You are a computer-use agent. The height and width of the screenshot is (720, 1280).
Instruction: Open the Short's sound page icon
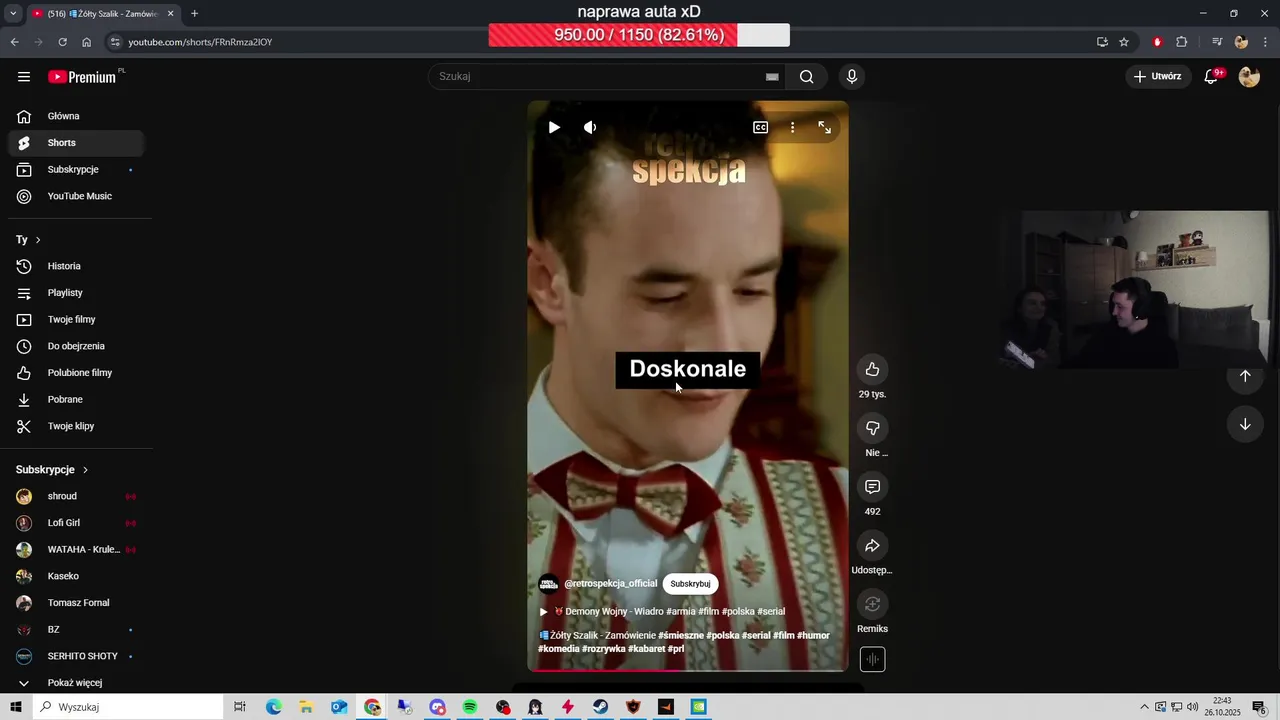click(872, 659)
